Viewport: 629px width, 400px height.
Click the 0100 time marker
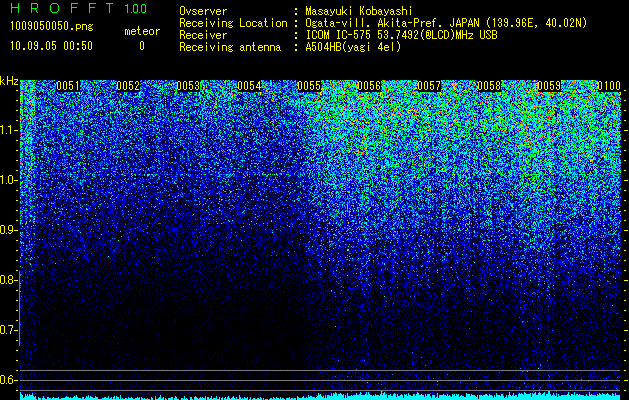[x=609, y=86]
